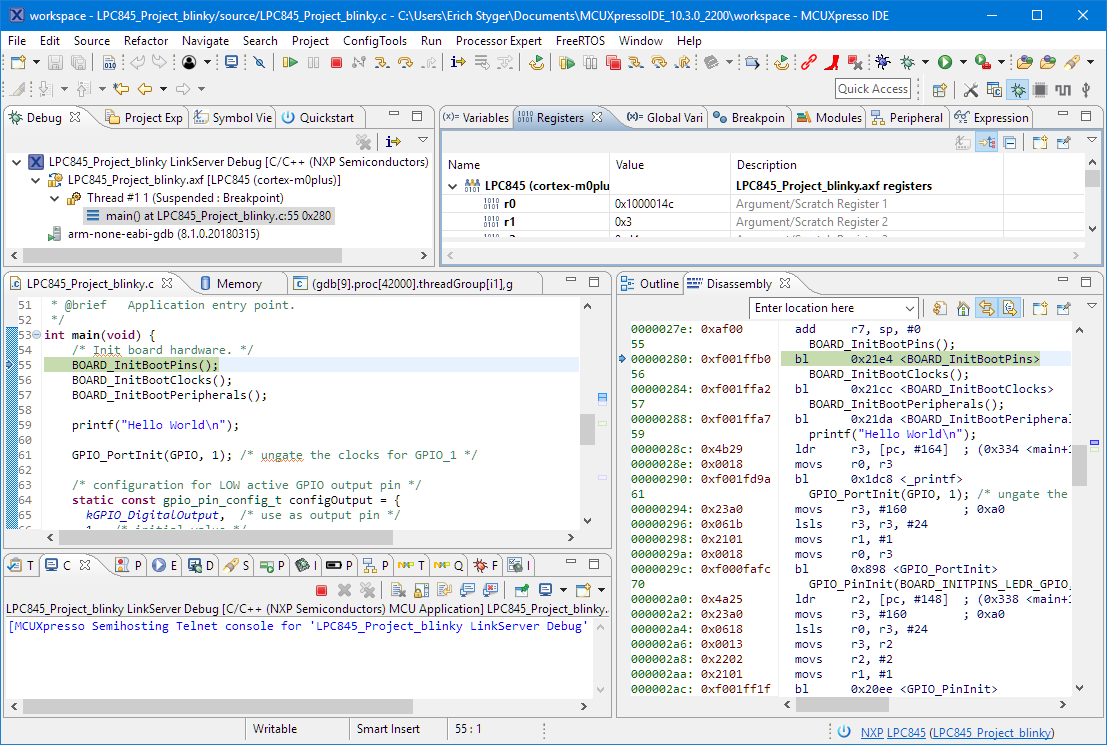Screen dimensions: 1107x745
Task: Click the editor's vertical scrollbar thumb
Action: coord(587,429)
